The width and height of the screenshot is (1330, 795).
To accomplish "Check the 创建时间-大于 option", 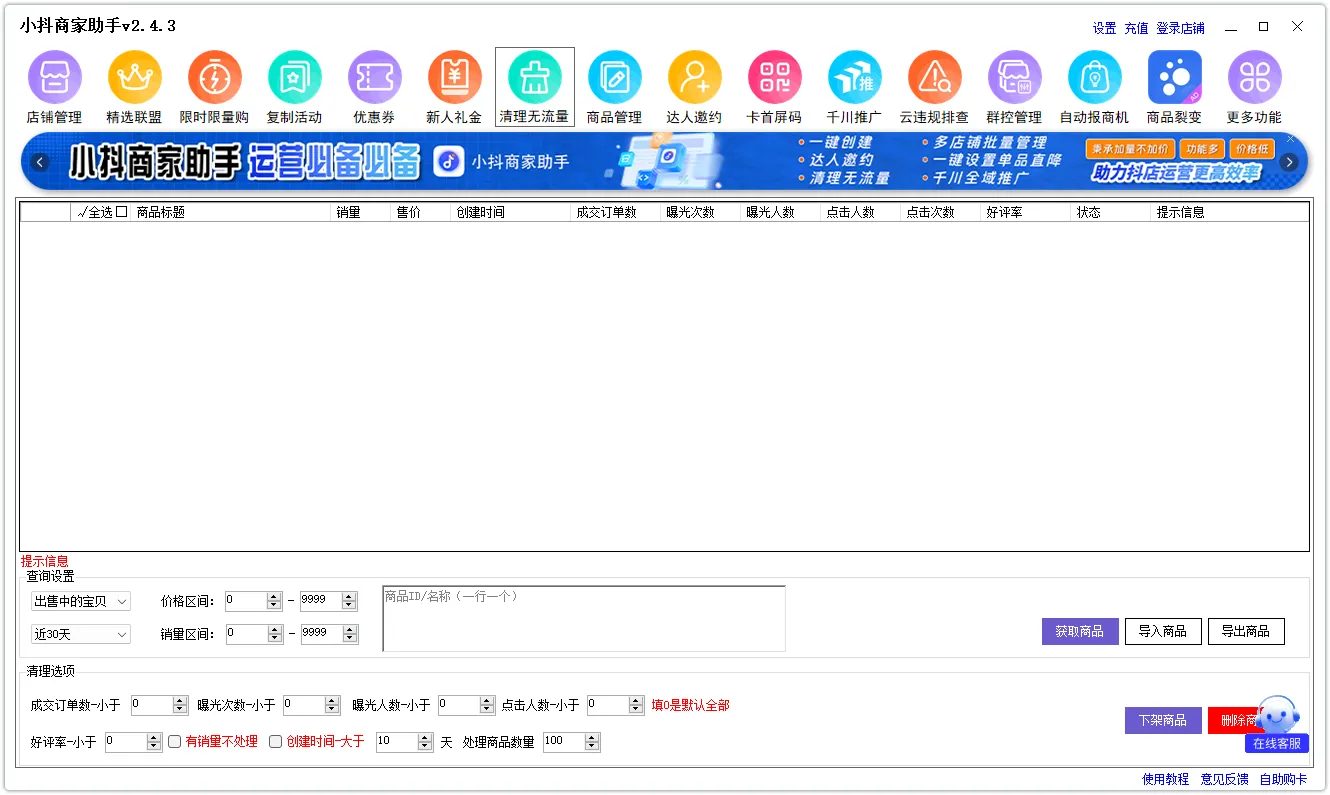I will (276, 742).
